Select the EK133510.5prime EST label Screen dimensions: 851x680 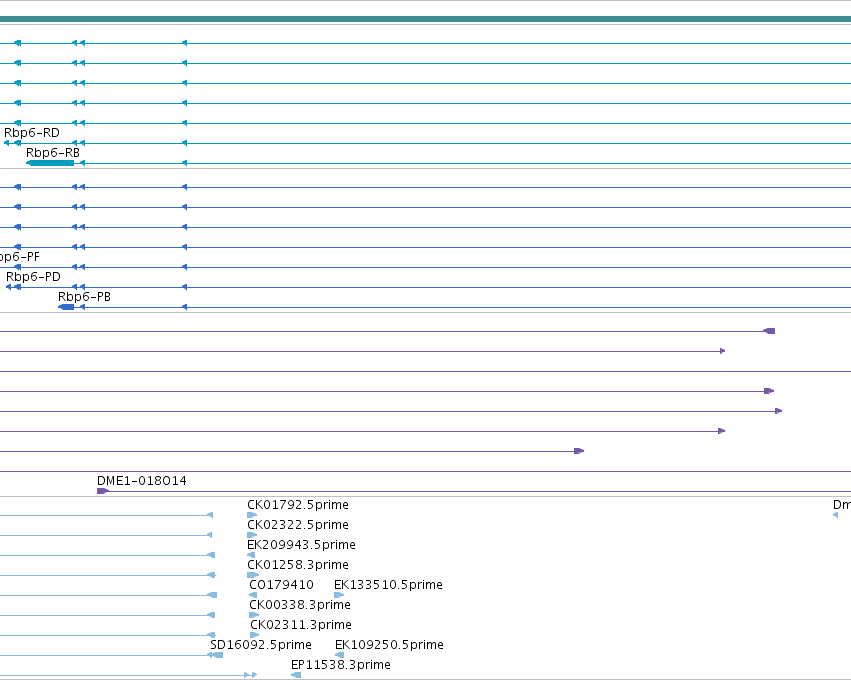pyautogui.click(x=388, y=585)
